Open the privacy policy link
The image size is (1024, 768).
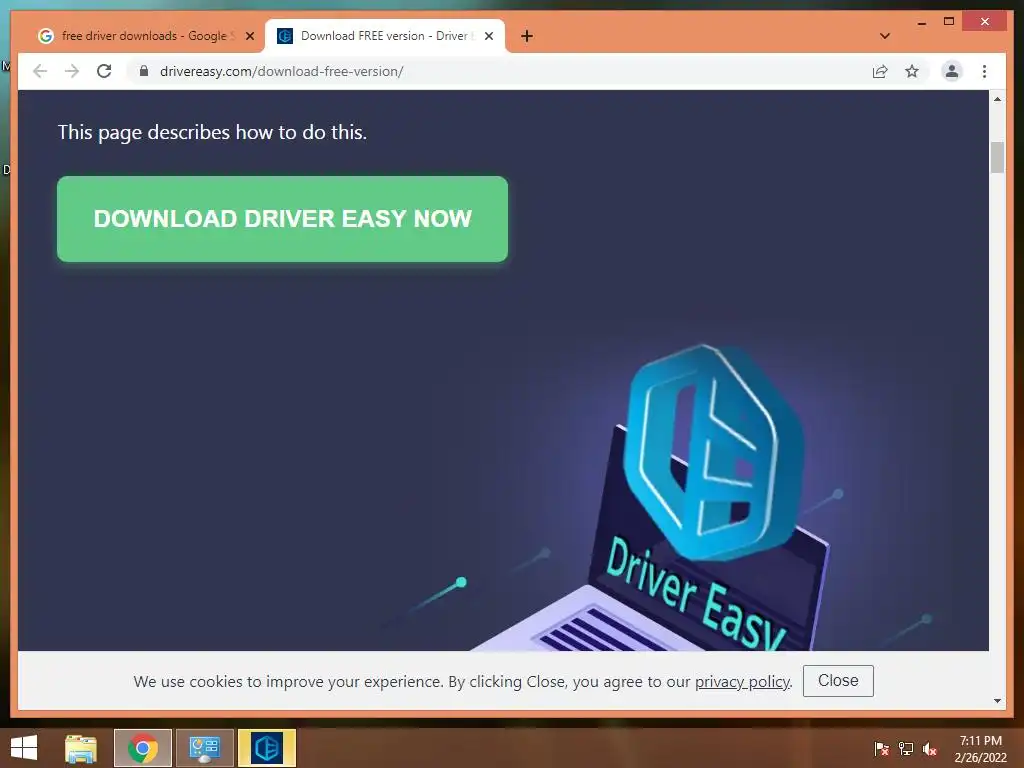tap(742, 682)
